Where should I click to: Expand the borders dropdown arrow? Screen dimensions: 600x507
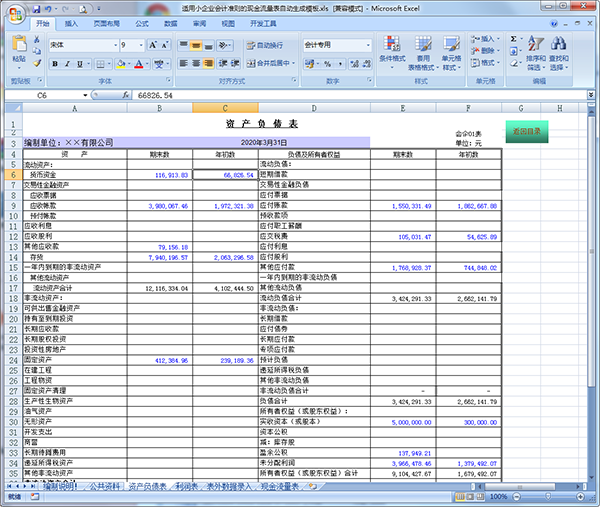click(x=109, y=64)
